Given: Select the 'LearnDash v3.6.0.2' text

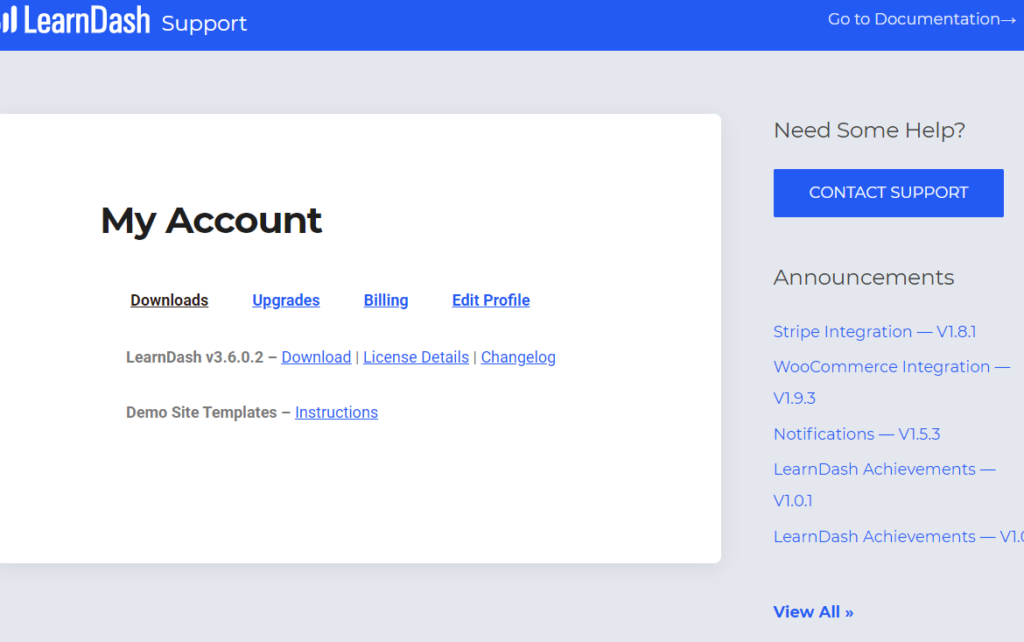Looking at the screenshot, I should pos(195,357).
